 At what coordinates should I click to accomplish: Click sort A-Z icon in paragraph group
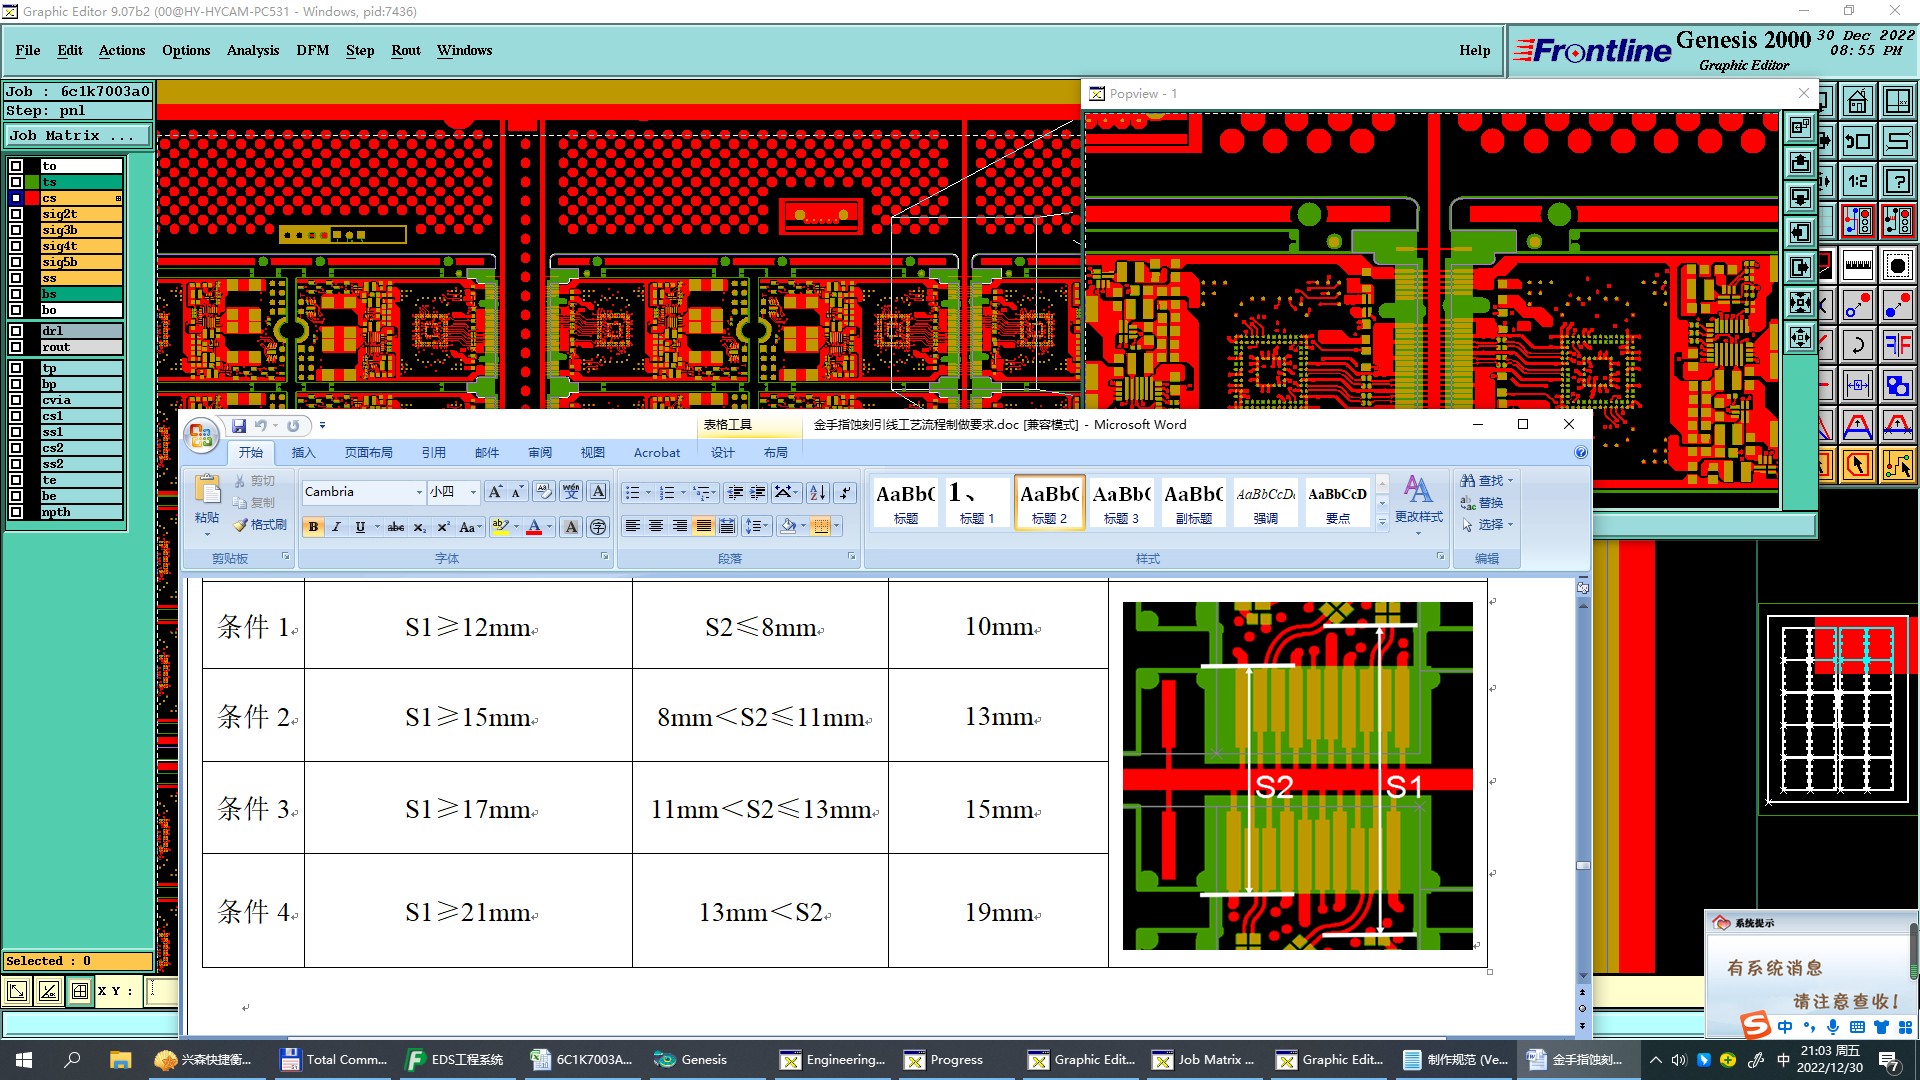pyautogui.click(x=818, y=492)
